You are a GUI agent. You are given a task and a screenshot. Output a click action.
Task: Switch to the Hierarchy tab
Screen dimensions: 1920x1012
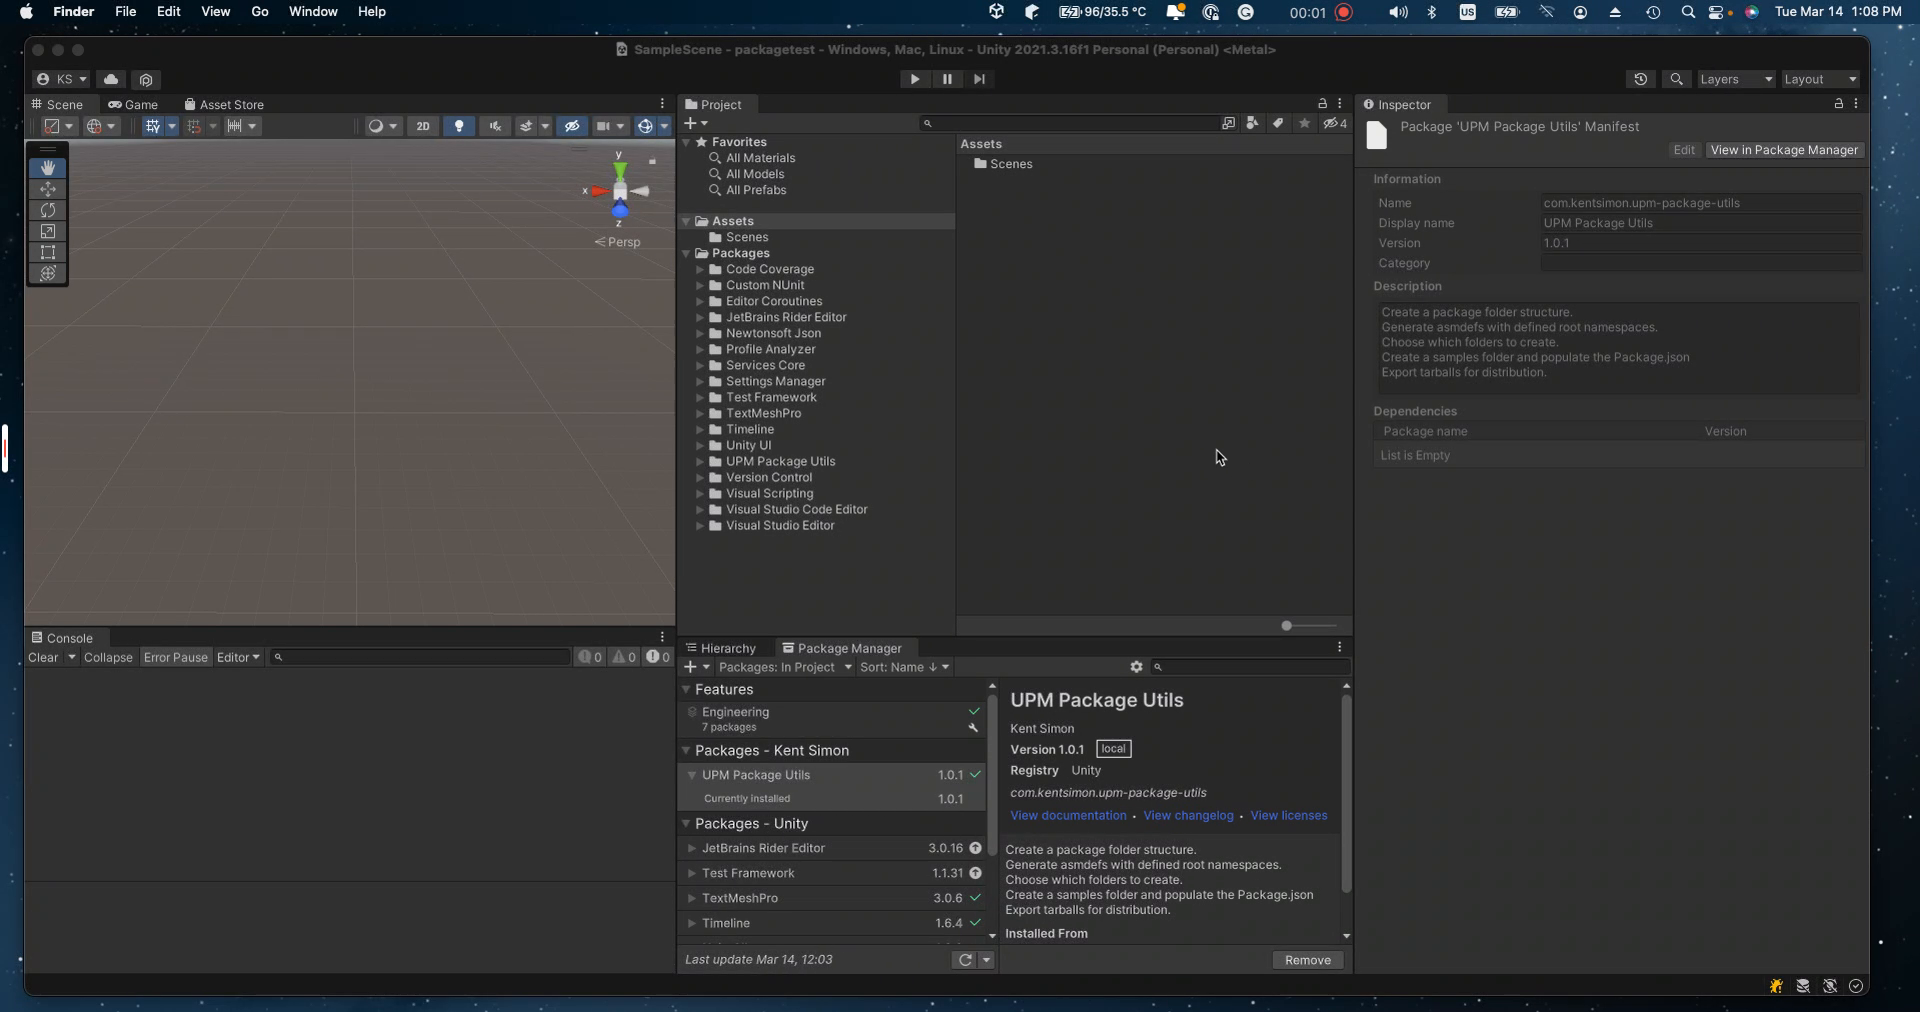tap(720, 648)
